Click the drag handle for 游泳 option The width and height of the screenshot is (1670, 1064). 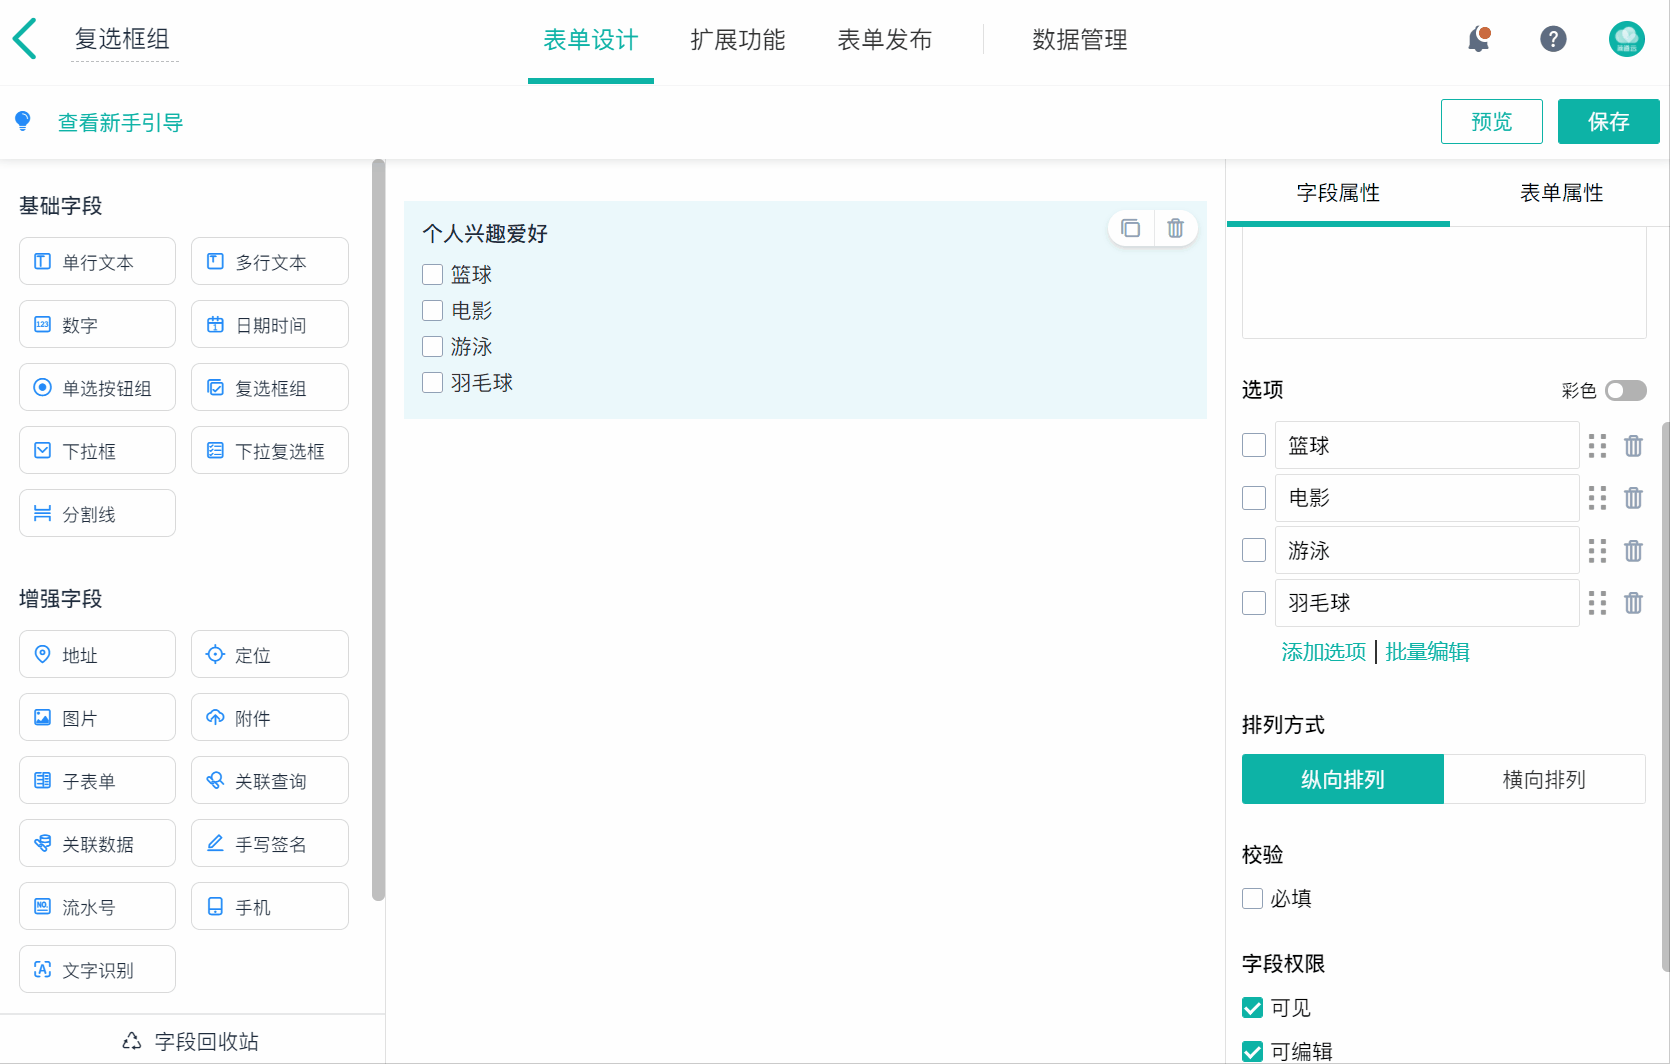tap(1597, 551)
